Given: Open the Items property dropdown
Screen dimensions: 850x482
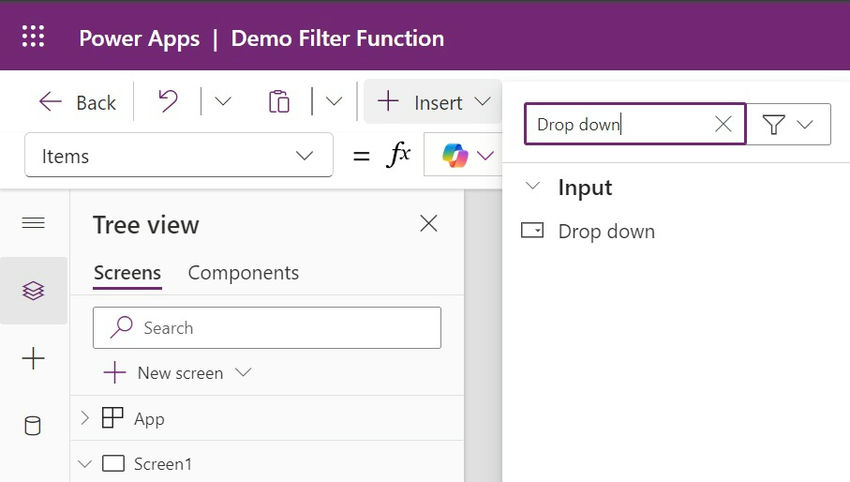Looking at the screenshot, I should pyautogui.click(x=179, y=156).
